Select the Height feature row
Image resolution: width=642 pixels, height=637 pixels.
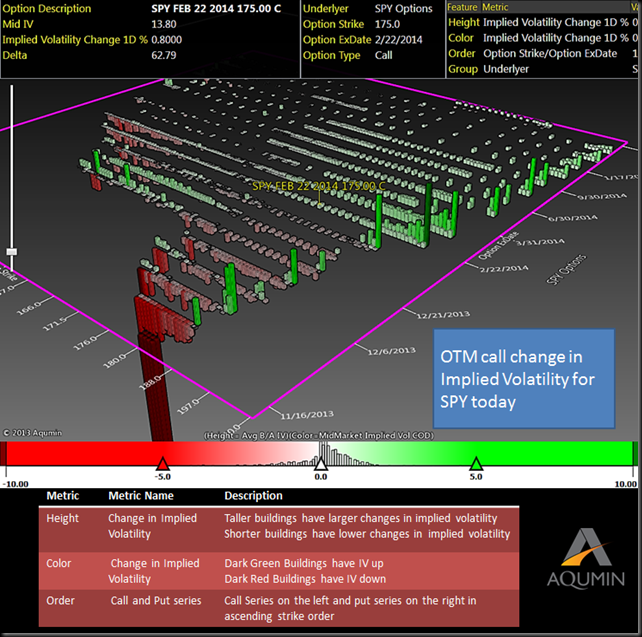point(543,23)
